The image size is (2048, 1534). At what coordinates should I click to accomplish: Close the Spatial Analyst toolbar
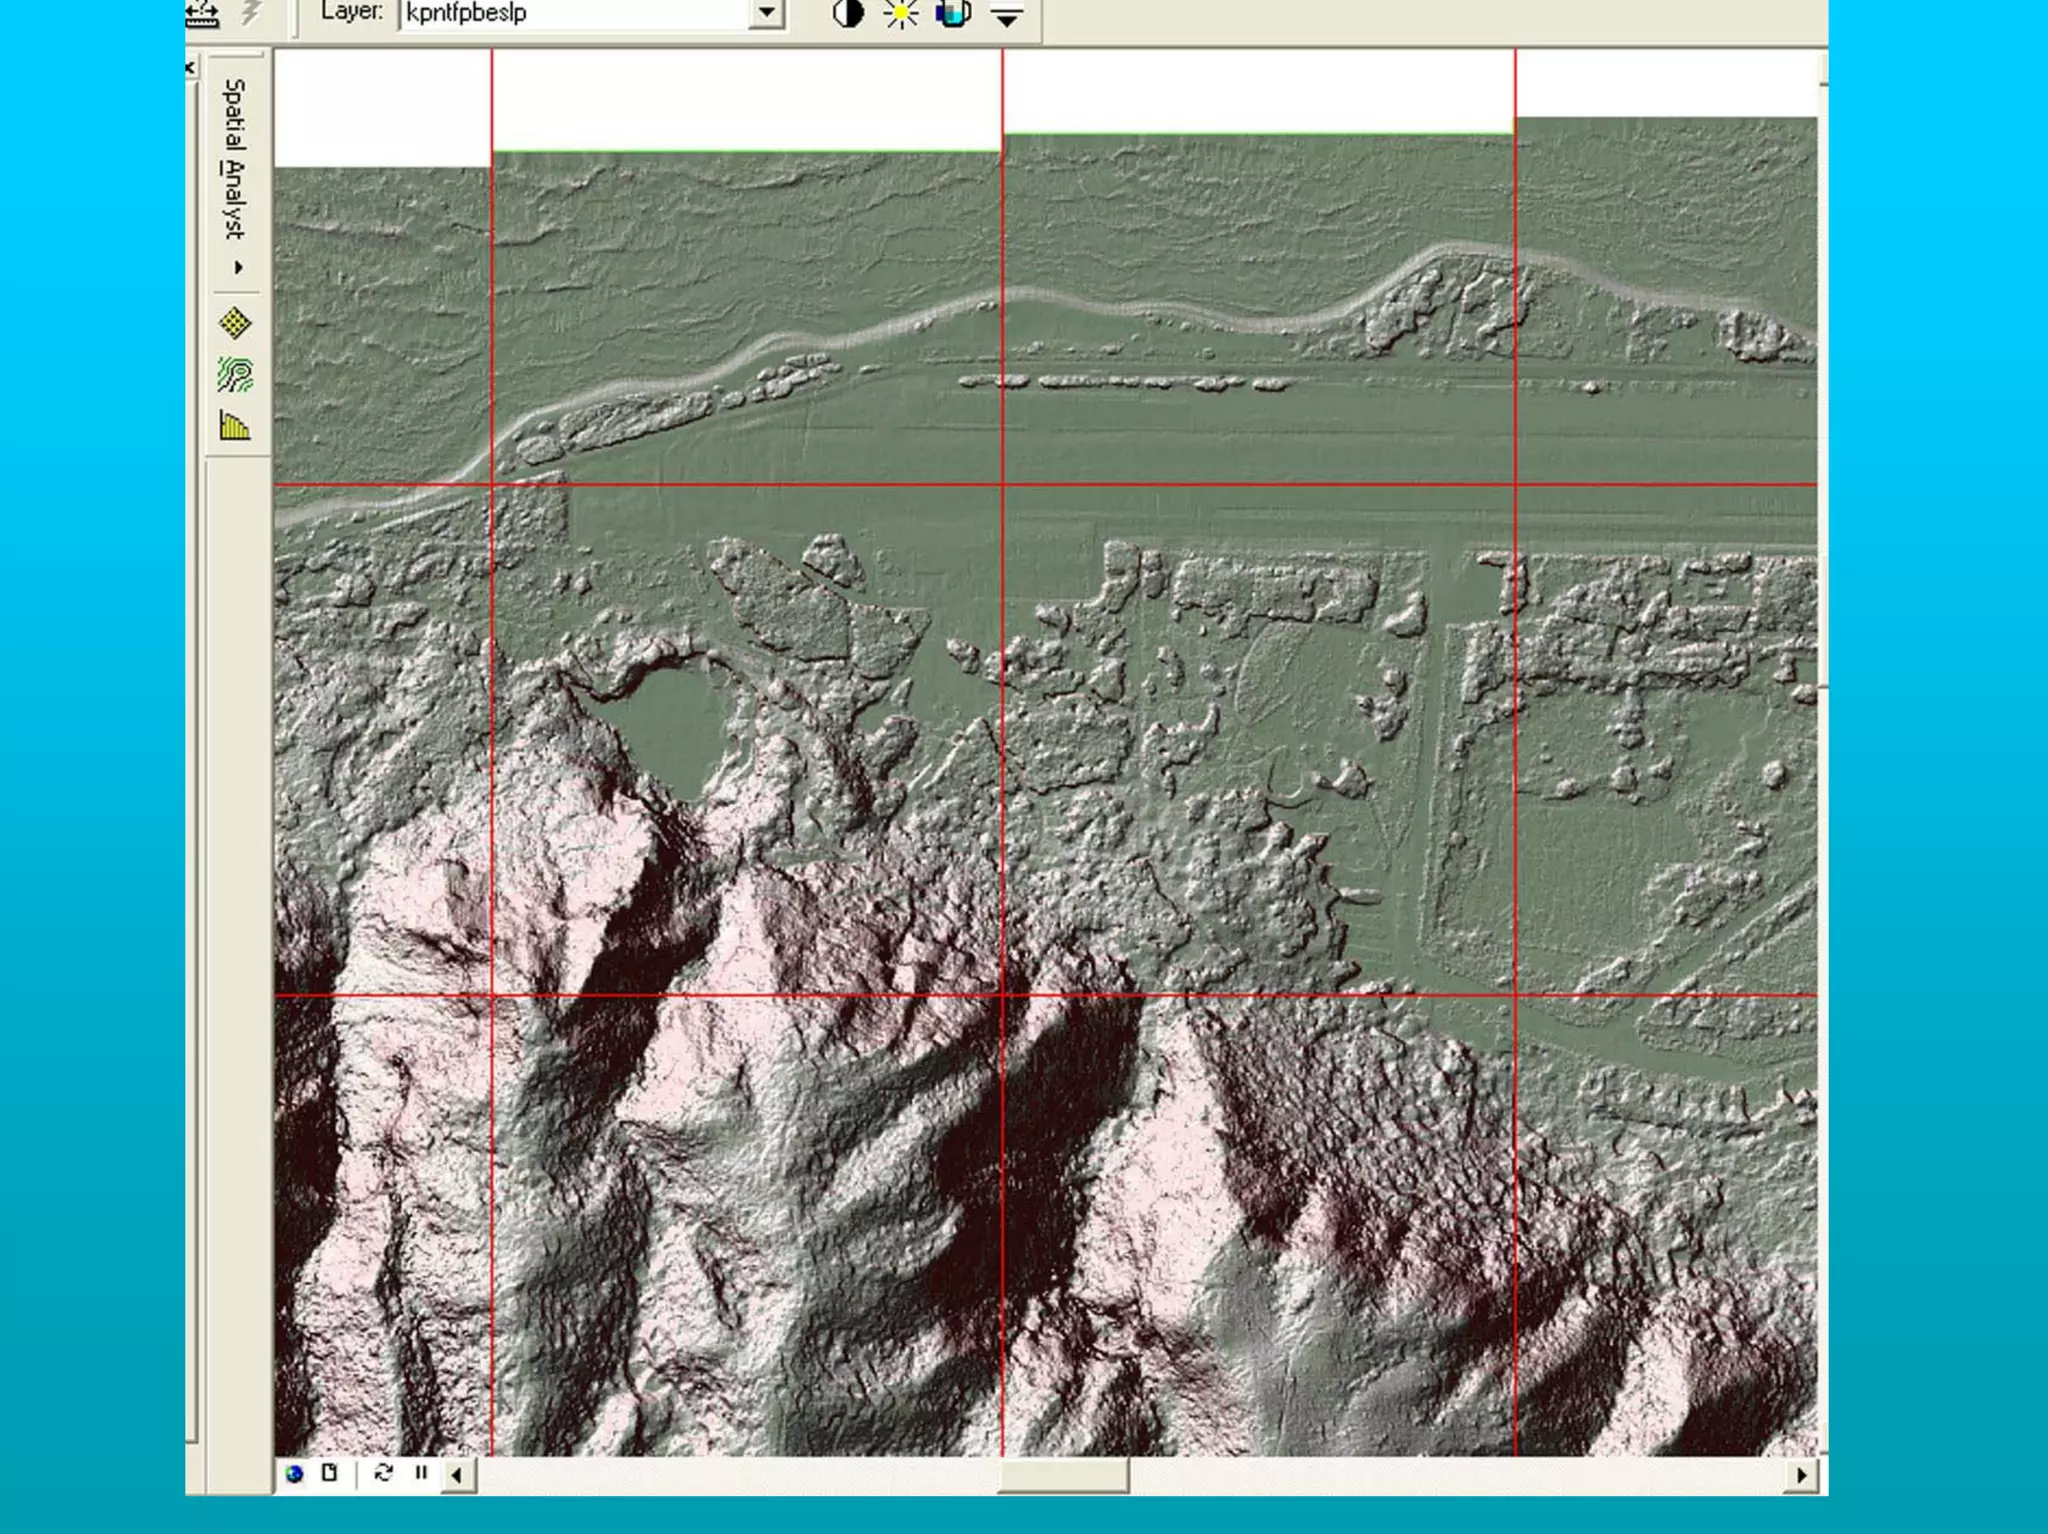pos(190,67)
